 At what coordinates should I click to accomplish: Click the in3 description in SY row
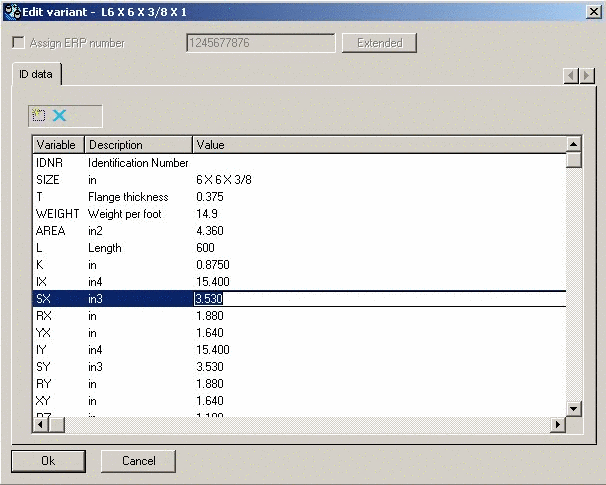95,367
